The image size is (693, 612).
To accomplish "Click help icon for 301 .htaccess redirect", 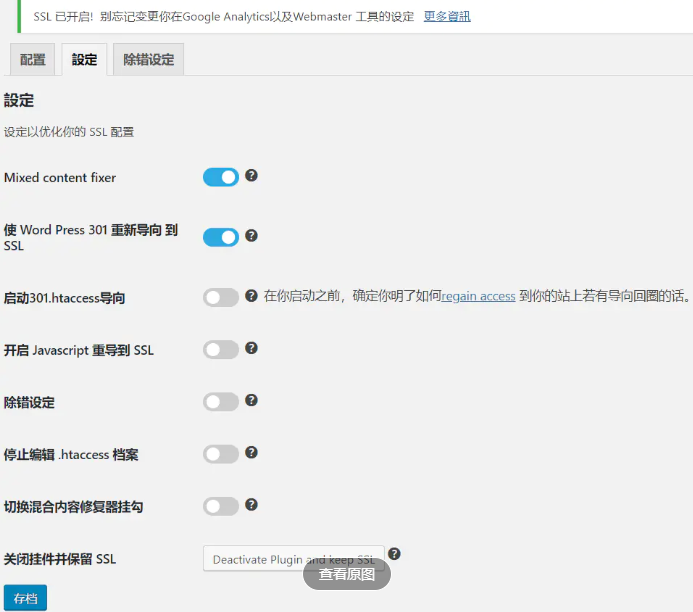I will (x=251, y=296).
